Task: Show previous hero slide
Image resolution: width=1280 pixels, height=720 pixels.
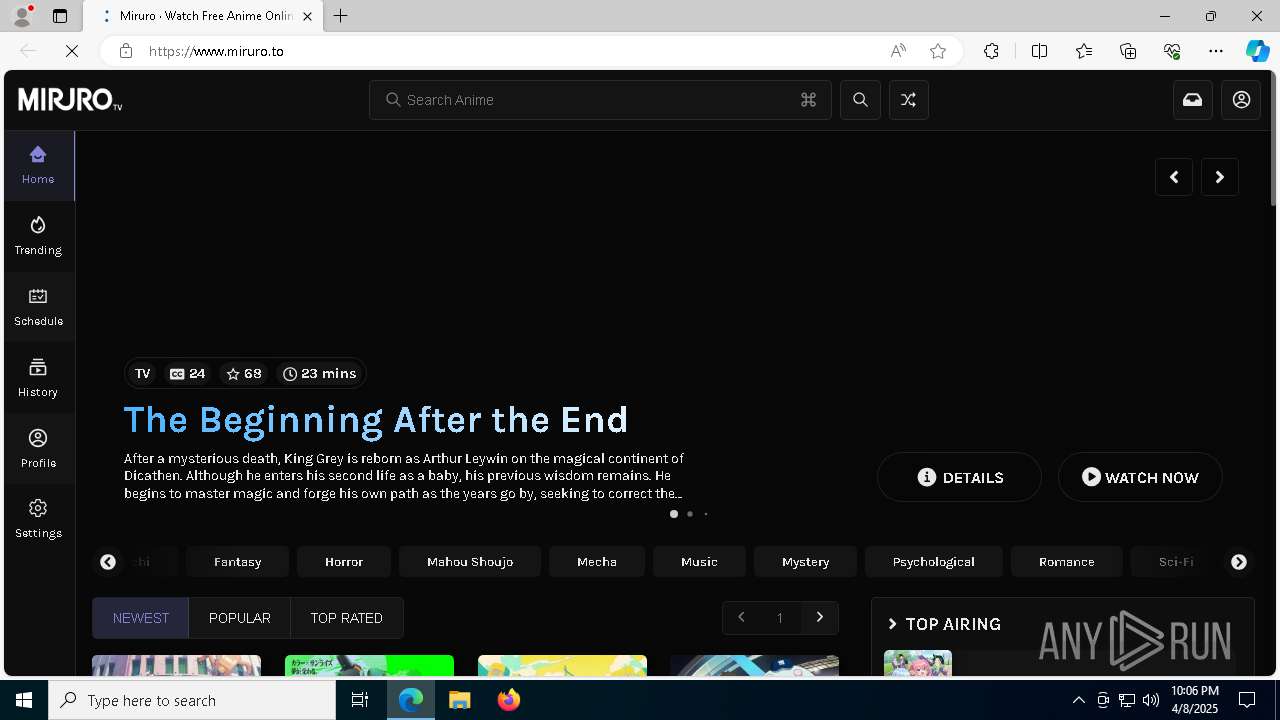Action: tap(1174, 177)
